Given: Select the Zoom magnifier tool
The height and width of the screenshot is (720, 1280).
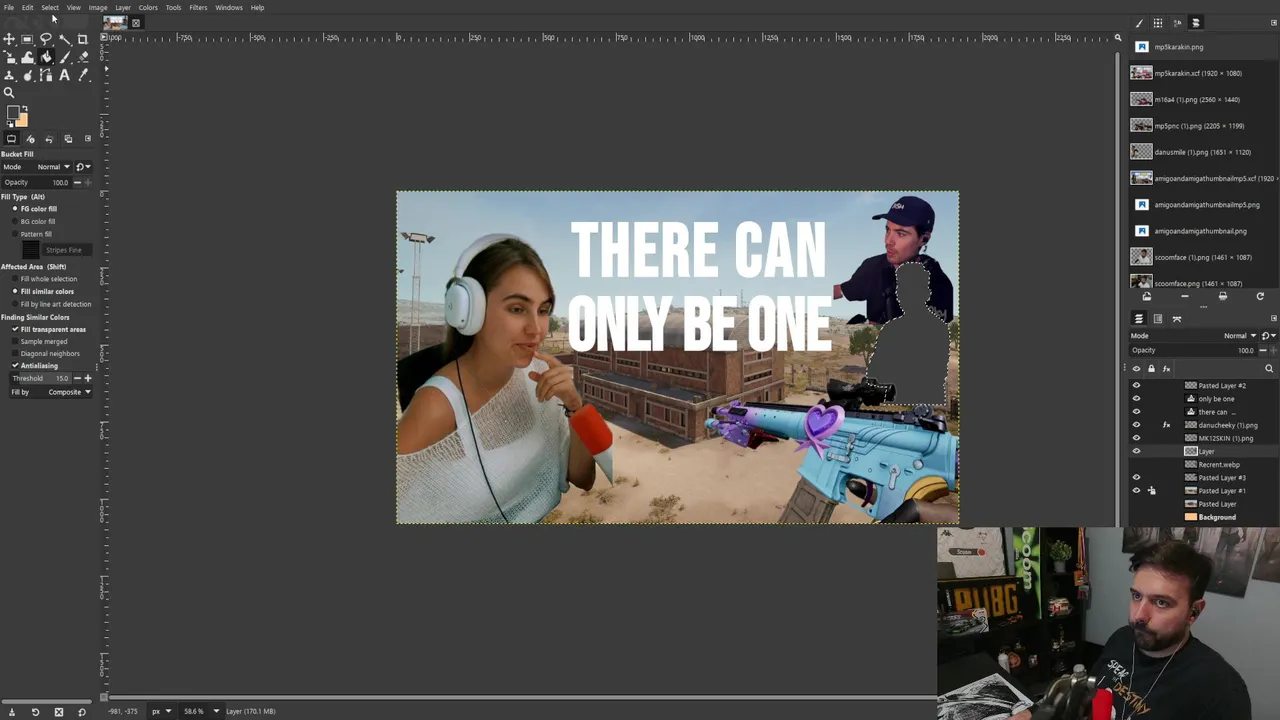Looking at the screenshot, I should tap(9, 93).
